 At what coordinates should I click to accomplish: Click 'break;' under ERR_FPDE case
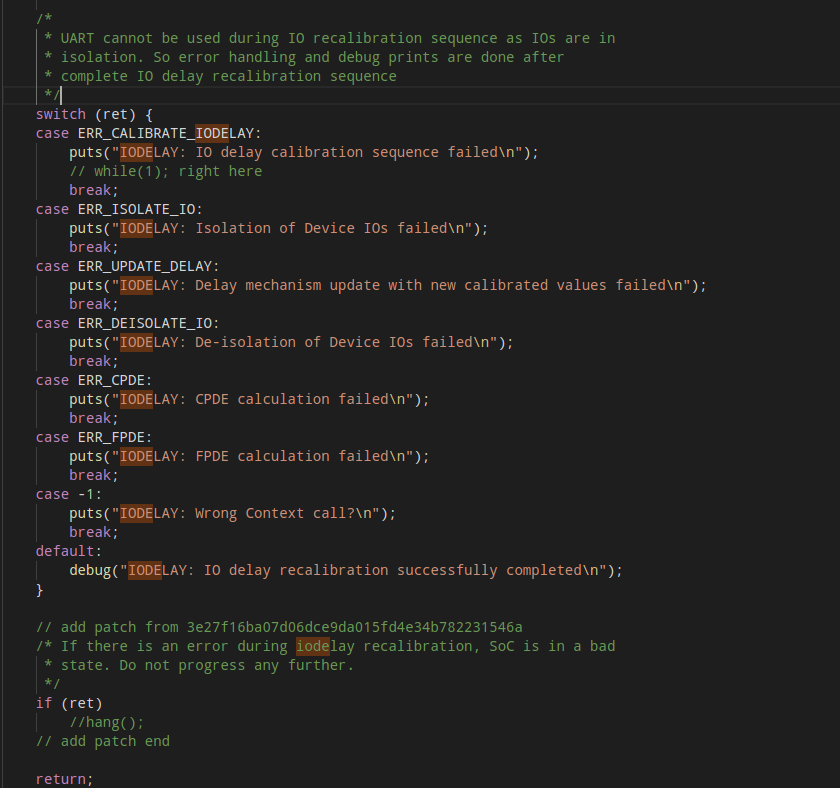[94, 476]
